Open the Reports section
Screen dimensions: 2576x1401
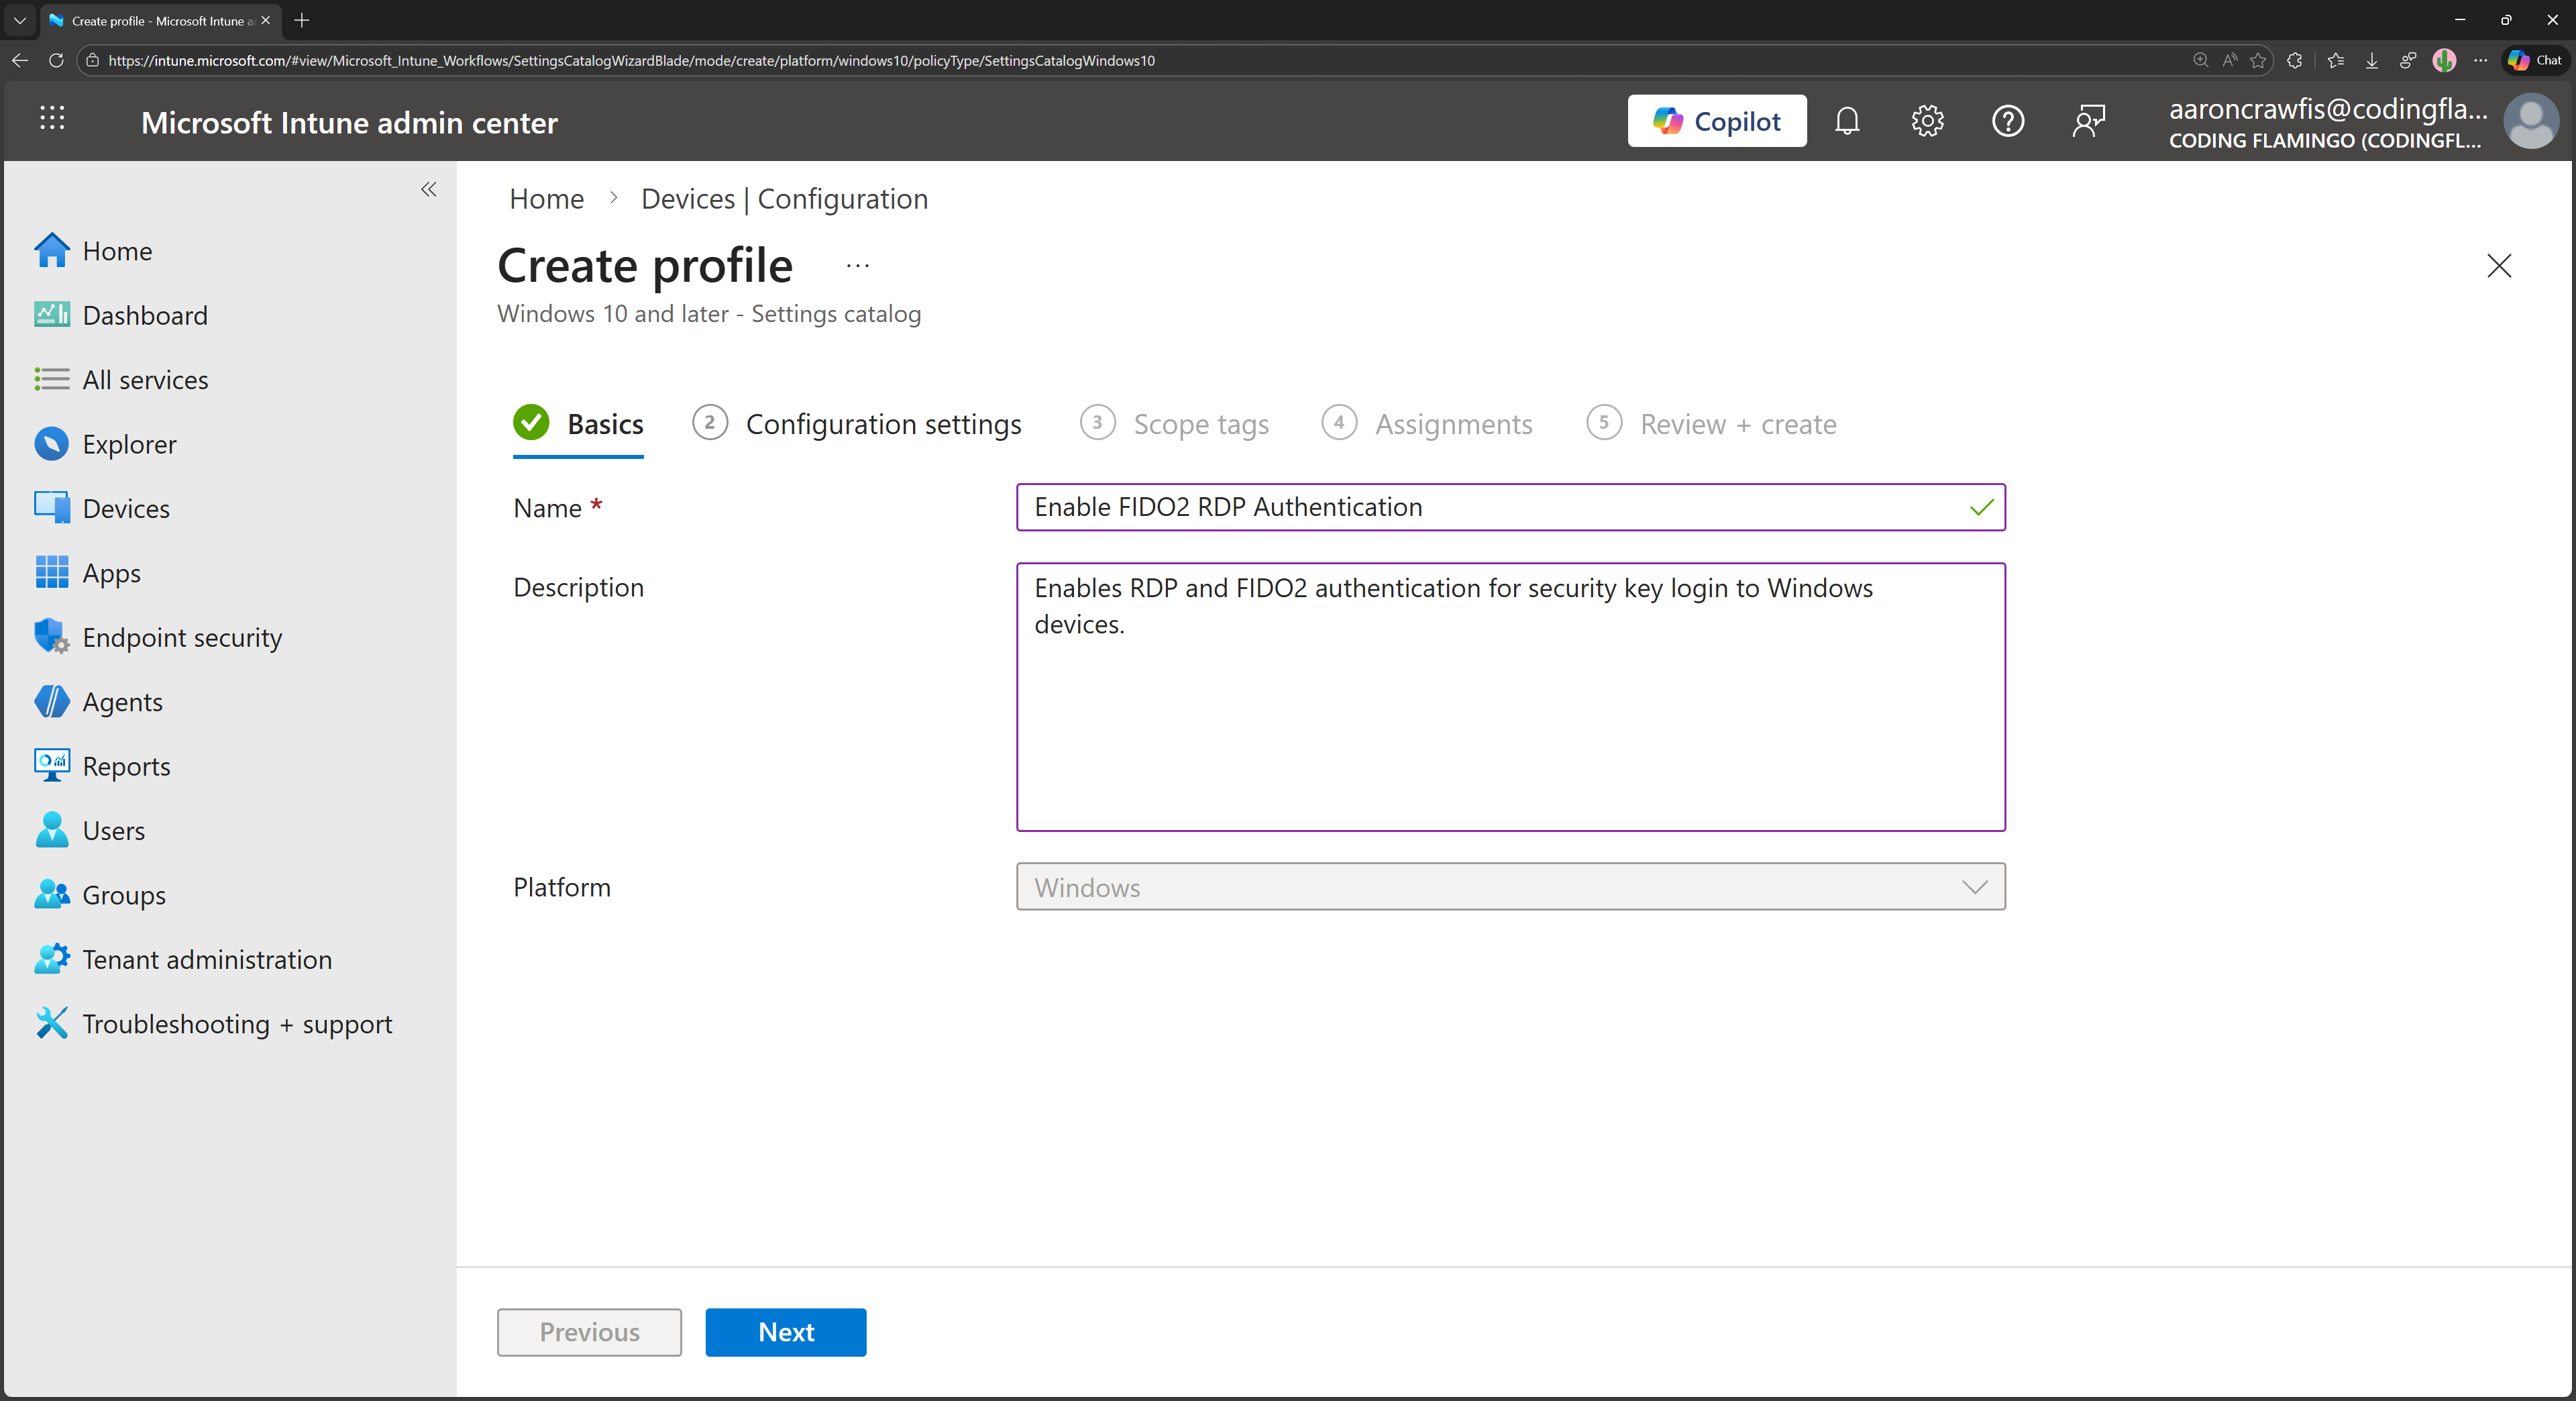coord(126,766)
